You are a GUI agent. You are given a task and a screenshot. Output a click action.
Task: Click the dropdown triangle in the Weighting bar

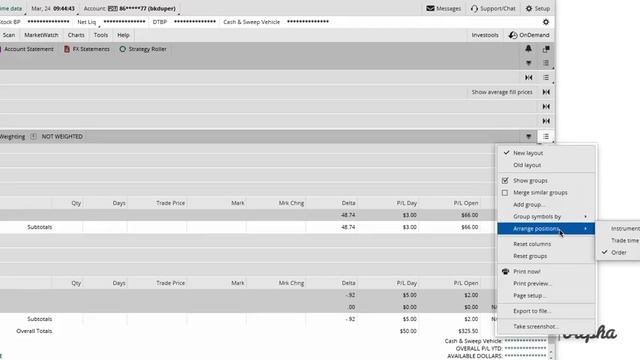tap(529, 136)
